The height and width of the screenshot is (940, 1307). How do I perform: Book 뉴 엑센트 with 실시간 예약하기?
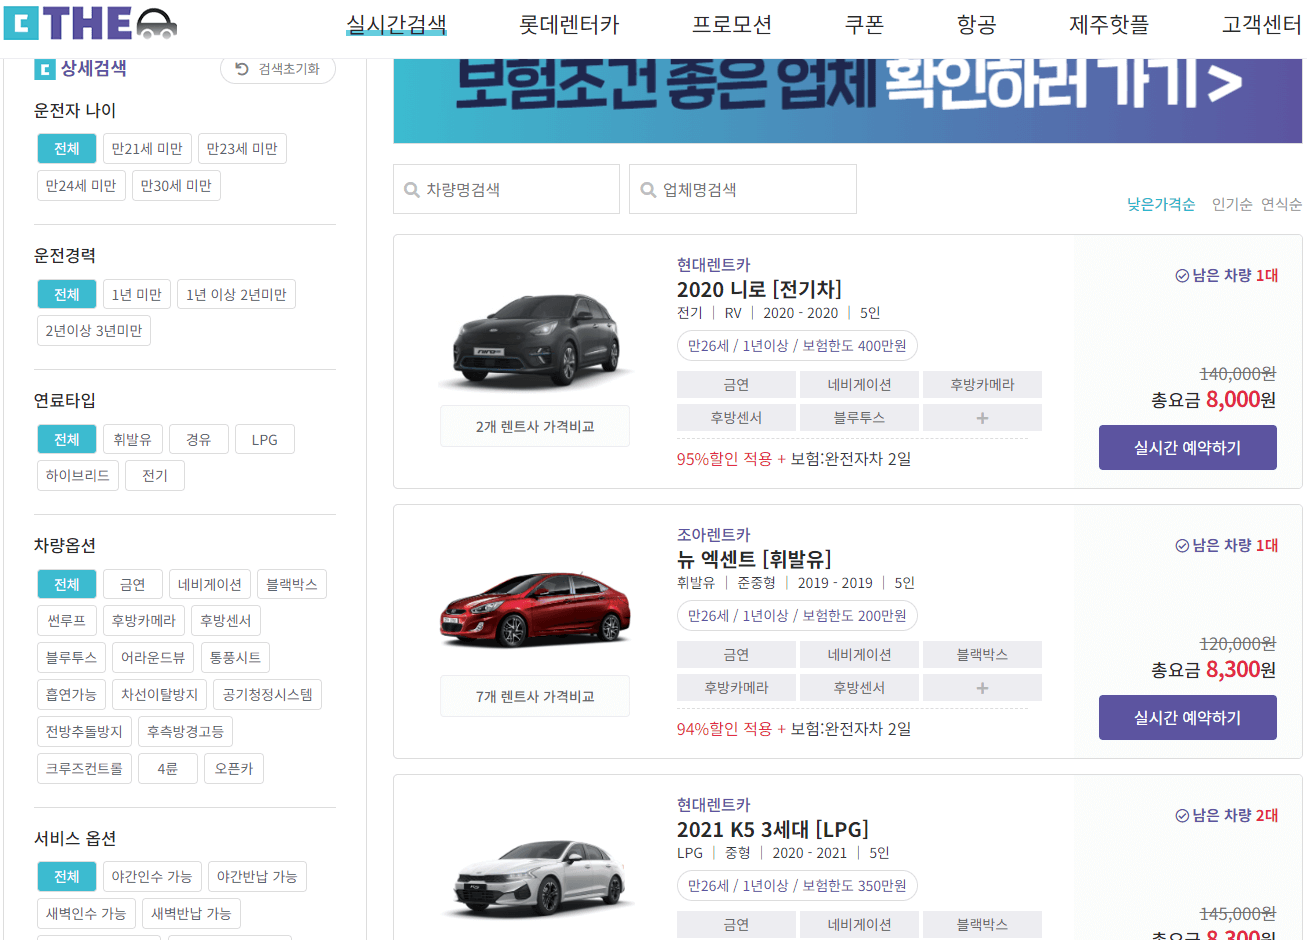tap(1188, 718)
